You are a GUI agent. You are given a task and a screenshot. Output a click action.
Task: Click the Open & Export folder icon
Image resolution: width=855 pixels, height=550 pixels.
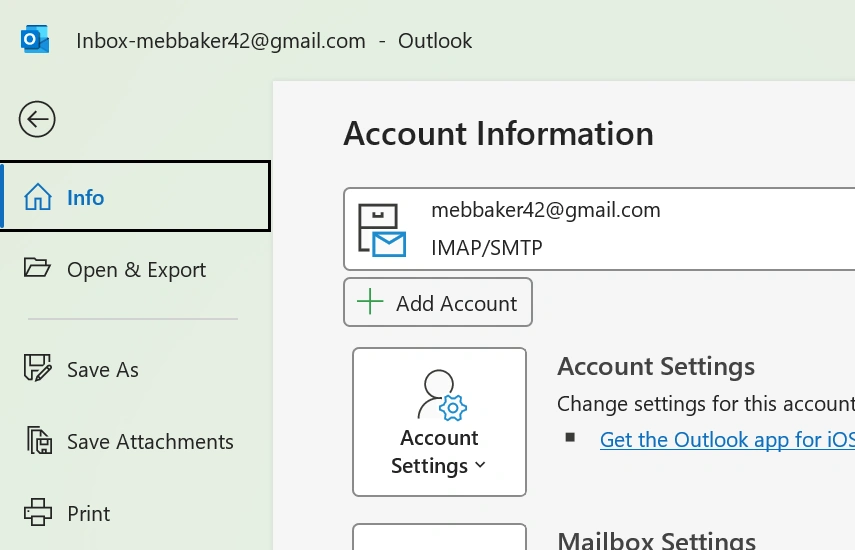[37, 268]
